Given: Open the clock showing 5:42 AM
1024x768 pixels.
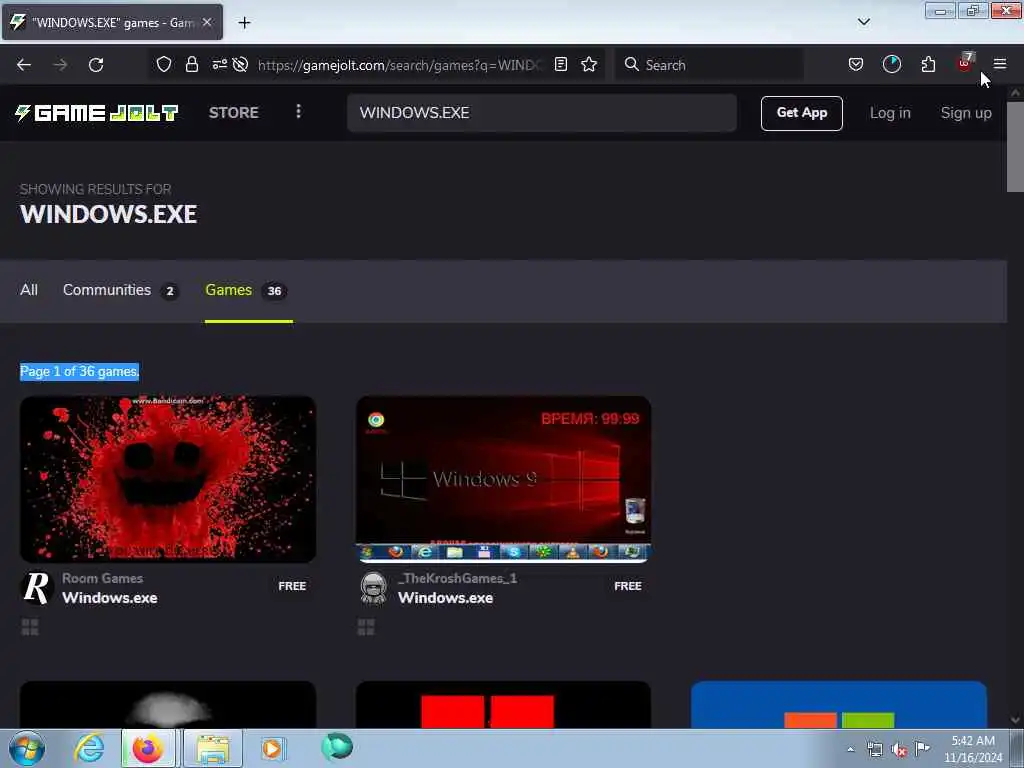Looking at the screenshot, I should coord(973,749).
